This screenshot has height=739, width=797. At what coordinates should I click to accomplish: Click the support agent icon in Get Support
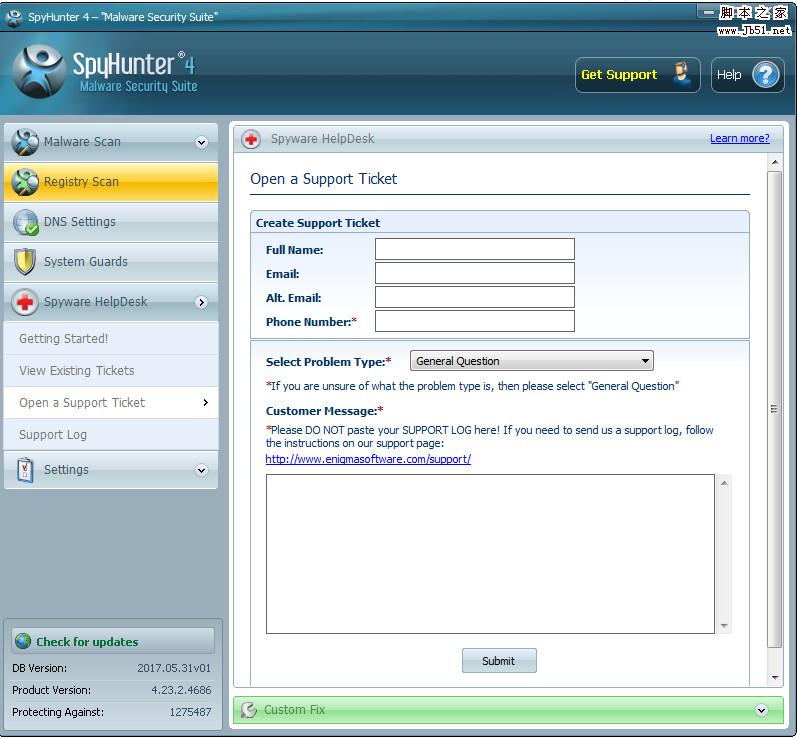[x=681, y=74]
